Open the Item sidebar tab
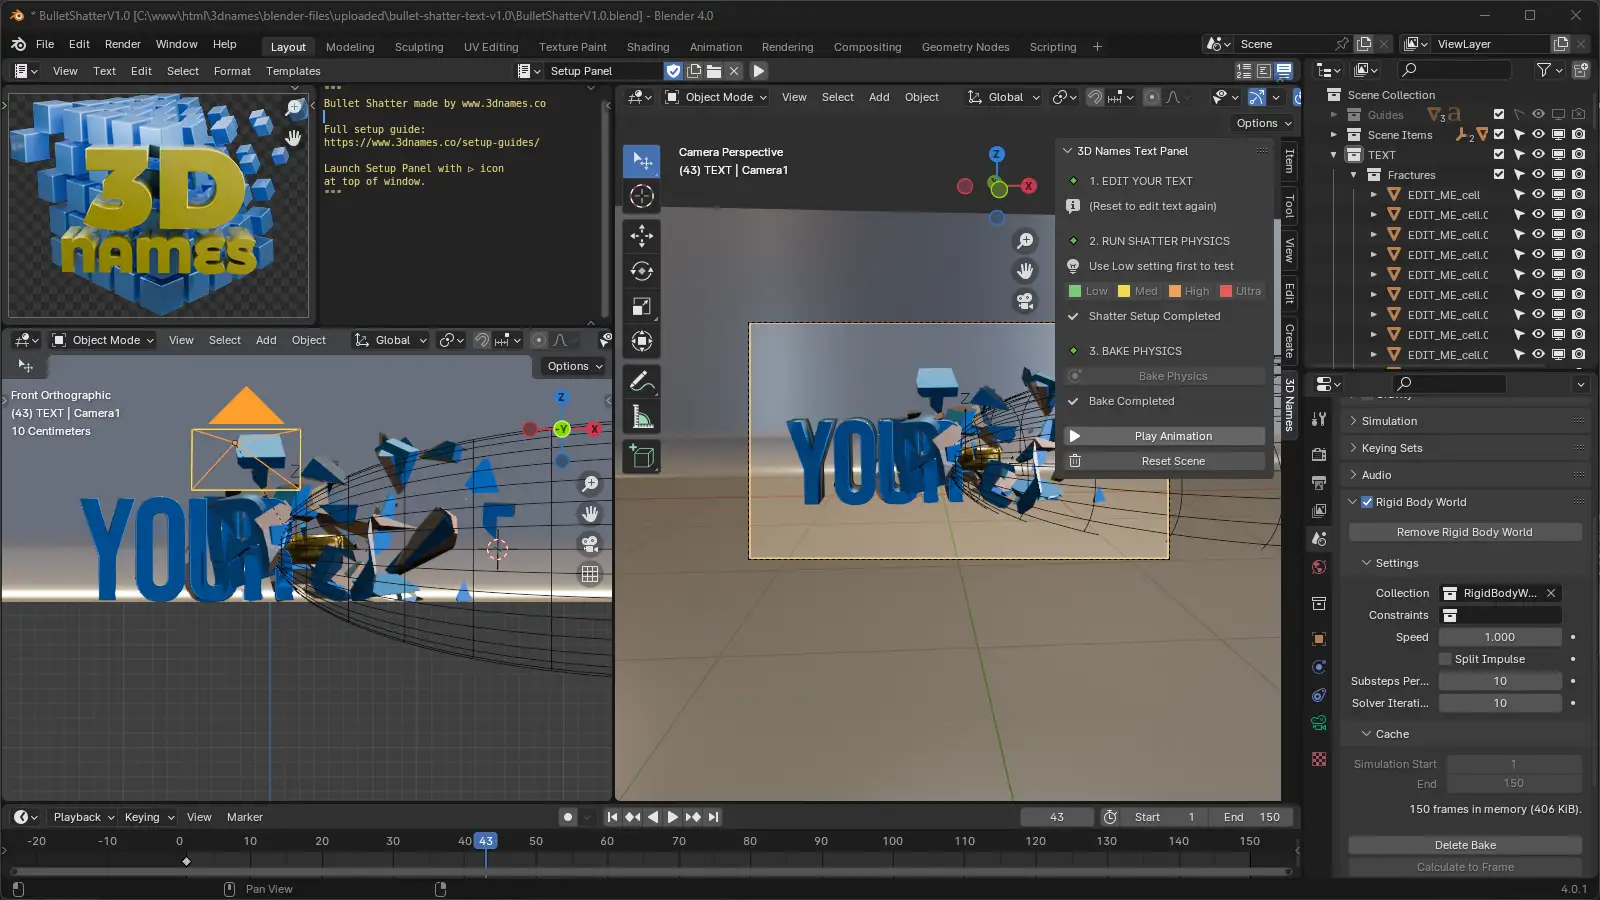1600x900 pixels. pyautogui.click(x=1289, y=160)
